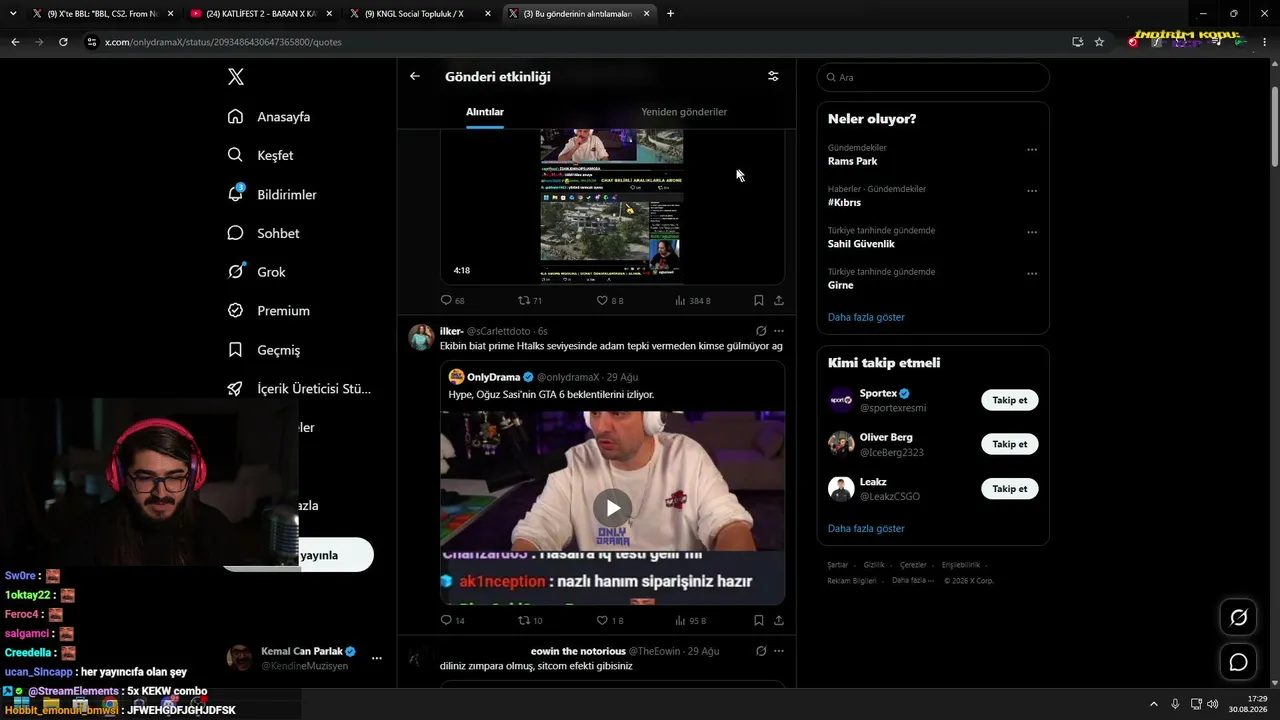Screen dimensions: 1280x720
Task: Share the post with 384 B views
Action: (x=779, y=300)
